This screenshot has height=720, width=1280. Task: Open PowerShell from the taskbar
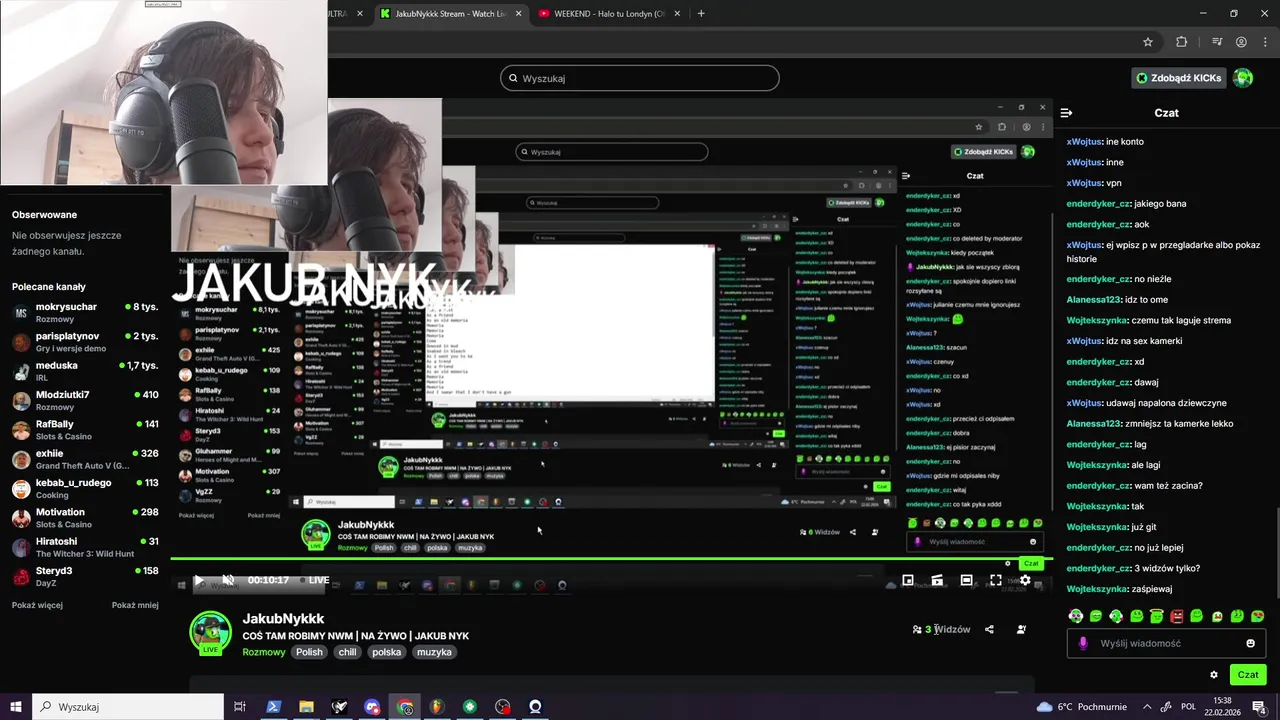point(273,707)
